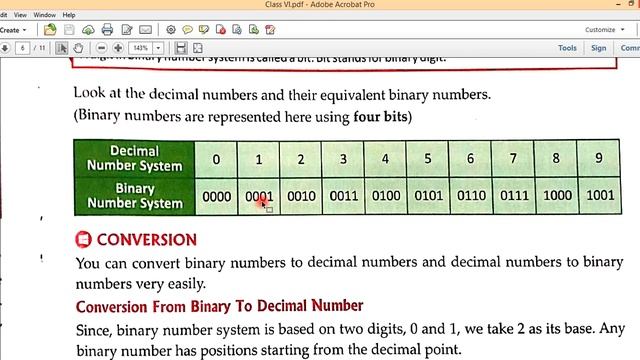Screen dimensions: 640x360
Task: Click the Save file floppy icon
Action: (x=69, y=29)
